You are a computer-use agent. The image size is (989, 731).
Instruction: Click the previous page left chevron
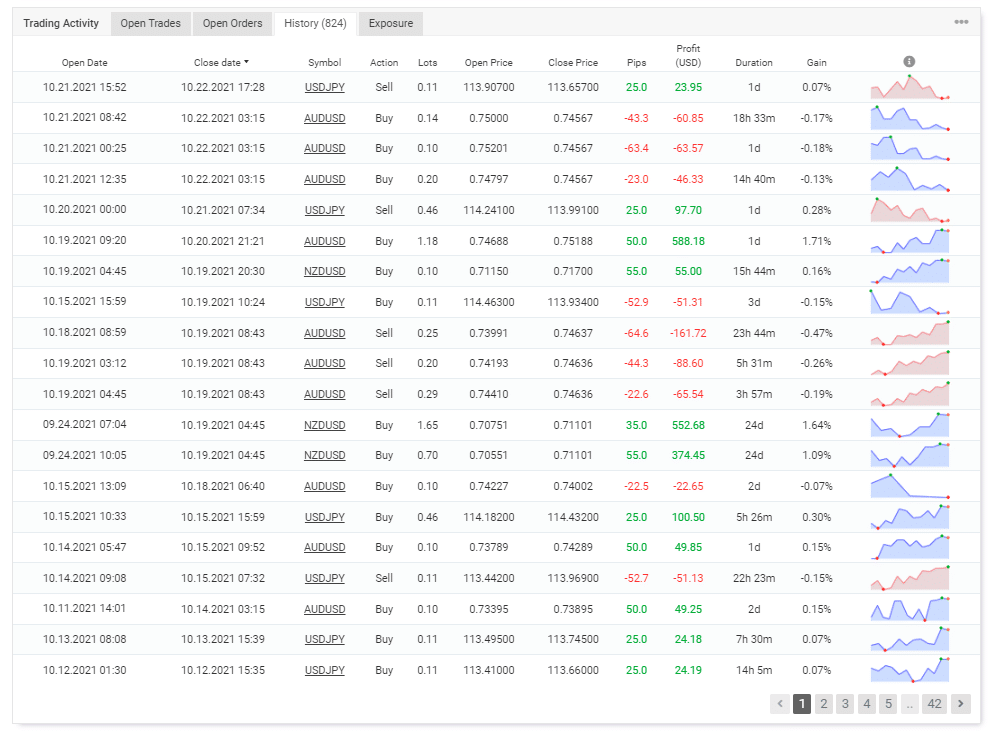(779, 704)
